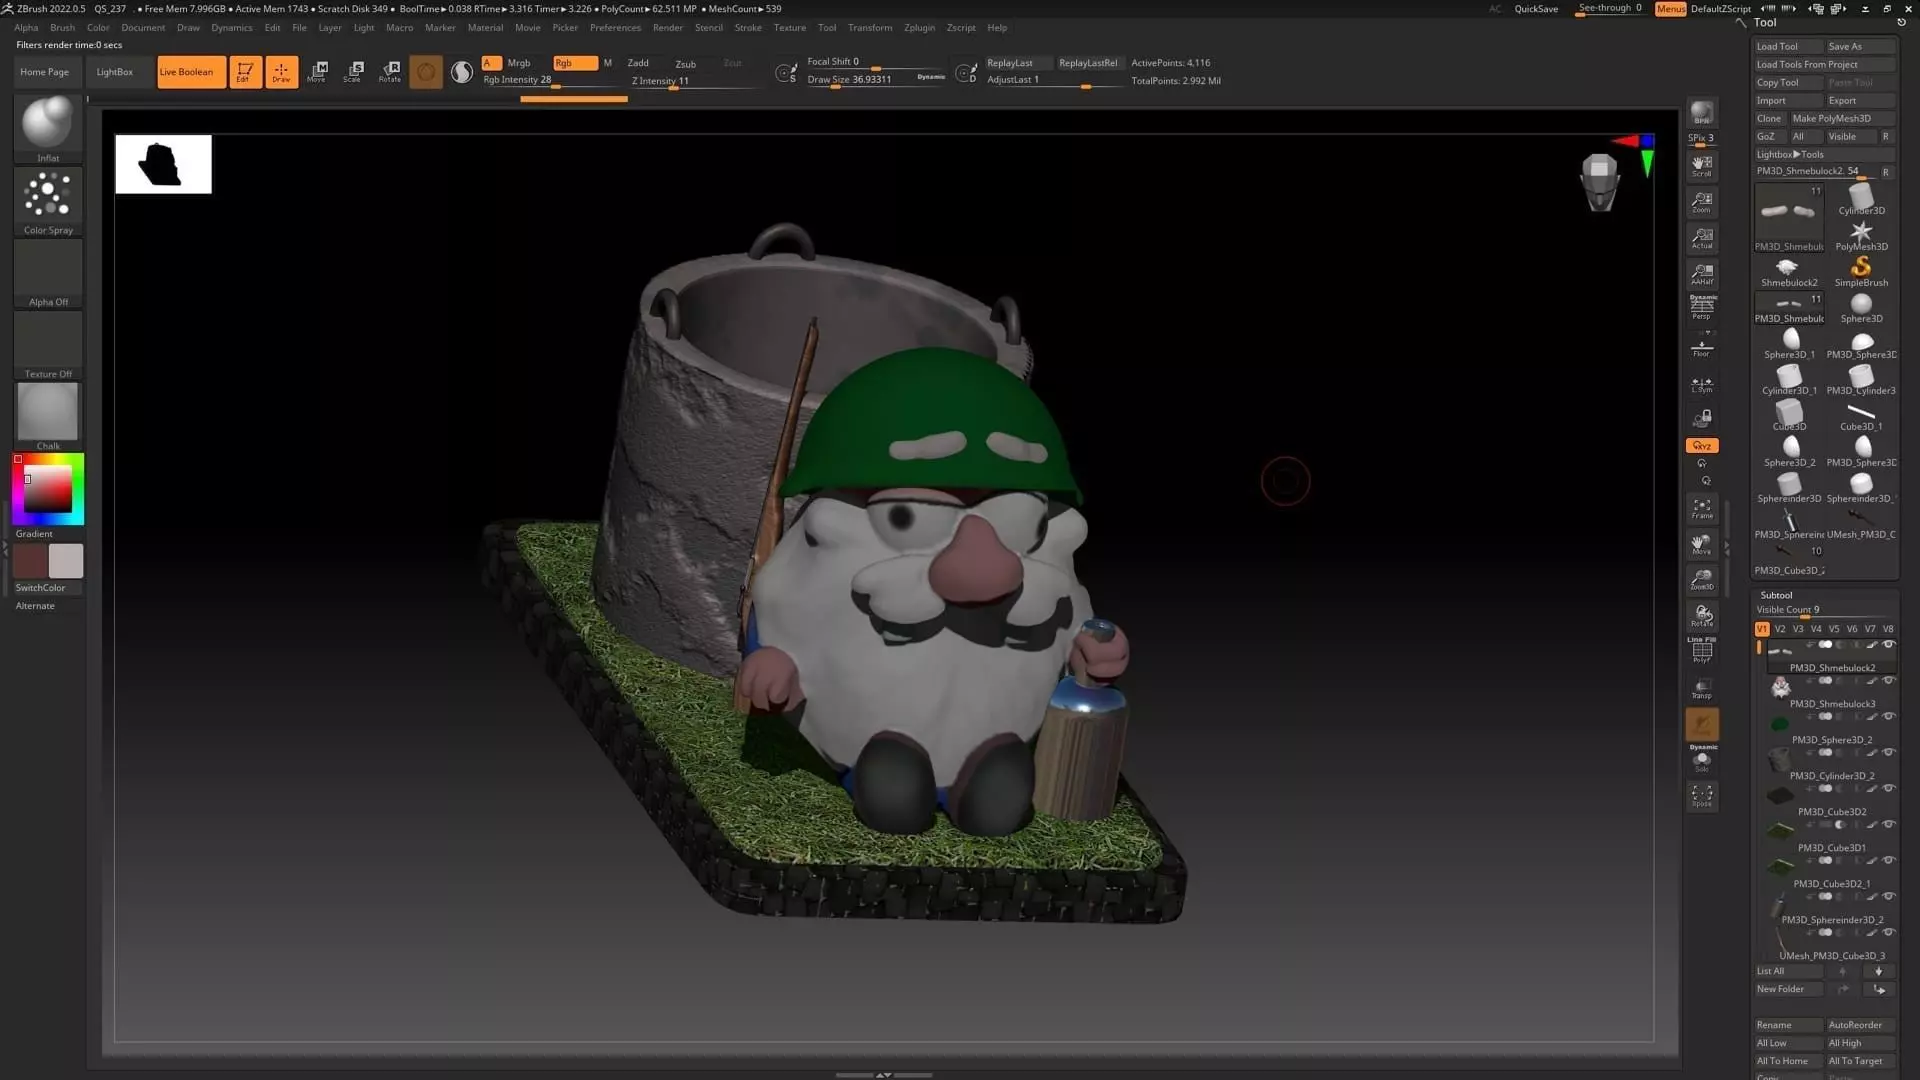Select the Scroll canvas icon
This screenshot has width=1920, height=1080.
[1701, 164]
